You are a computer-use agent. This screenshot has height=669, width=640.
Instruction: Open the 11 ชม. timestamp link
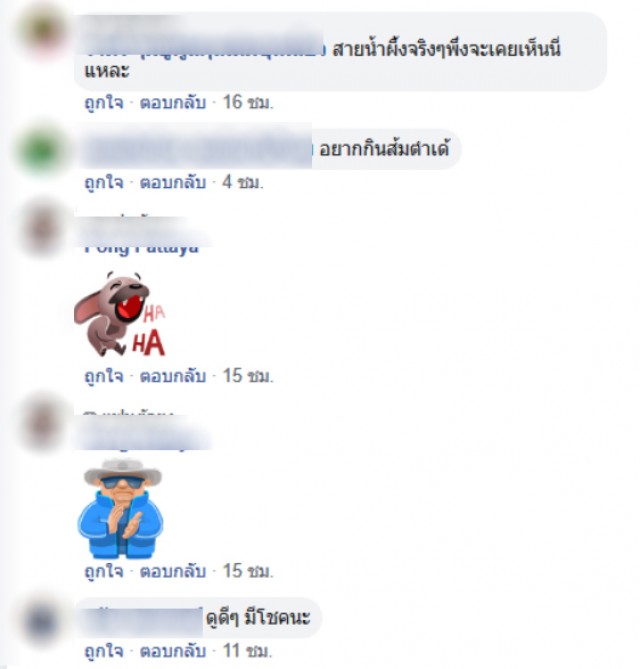point(247,651)
